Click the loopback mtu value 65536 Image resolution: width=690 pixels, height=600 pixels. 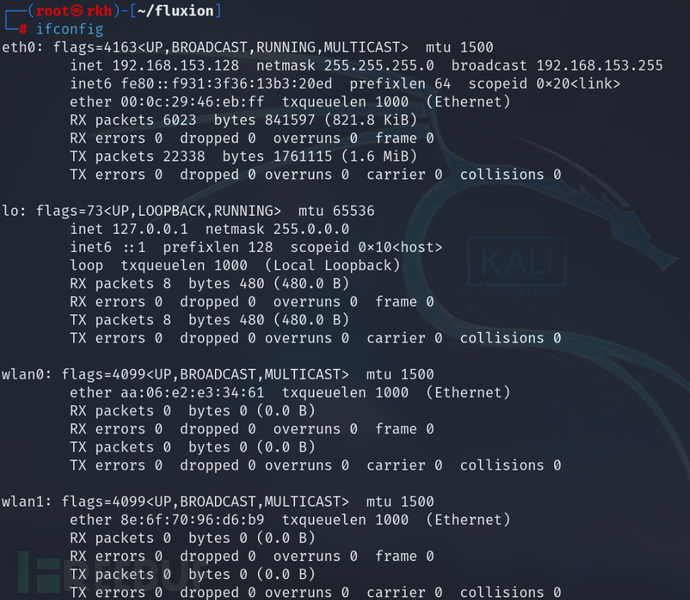click(x=354, y=211)
